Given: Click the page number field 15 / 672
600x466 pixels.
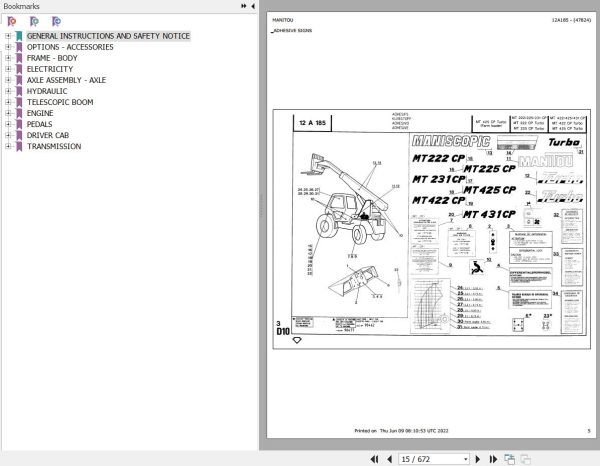Looking at the screenshot, I should click(x=430, y=459).
